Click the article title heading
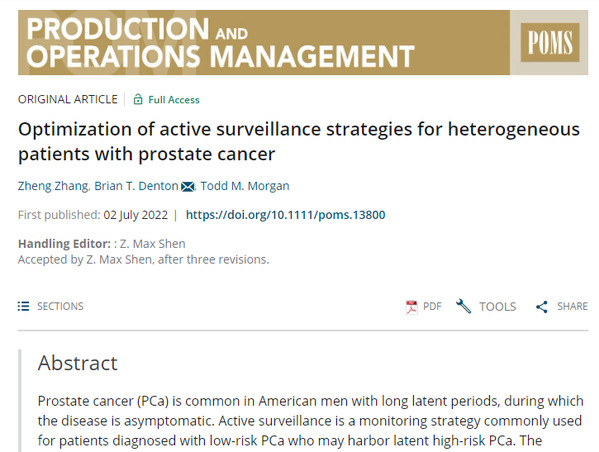The width and height of the screenshot is (599, 452). (299, 141)
